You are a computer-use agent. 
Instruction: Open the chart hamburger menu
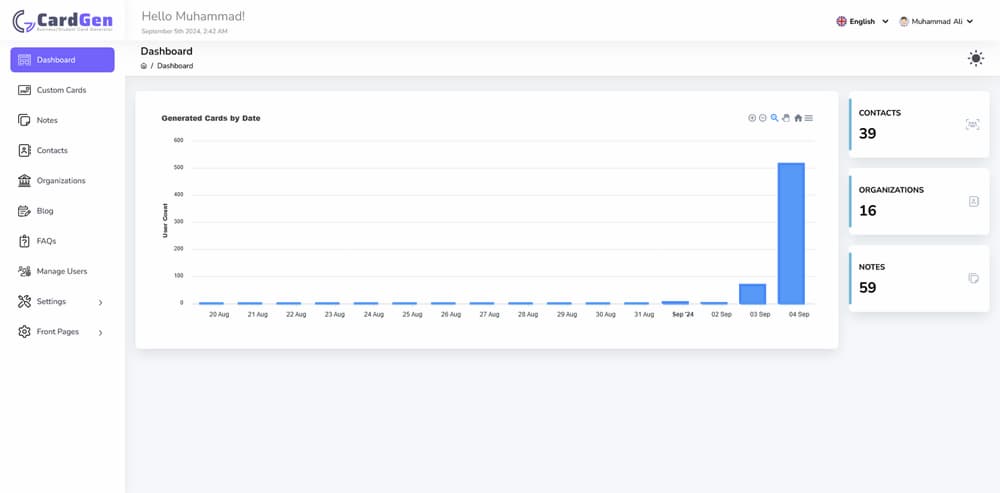point(809,118)
